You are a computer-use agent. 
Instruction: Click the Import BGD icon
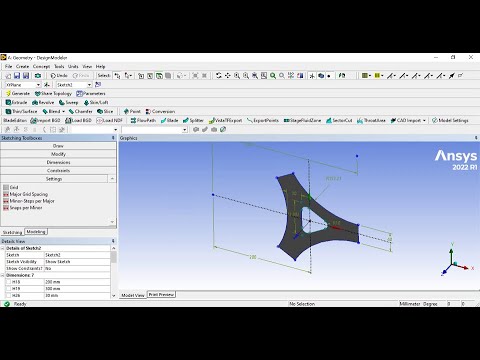pyautogui.click(x=33, y=120)
